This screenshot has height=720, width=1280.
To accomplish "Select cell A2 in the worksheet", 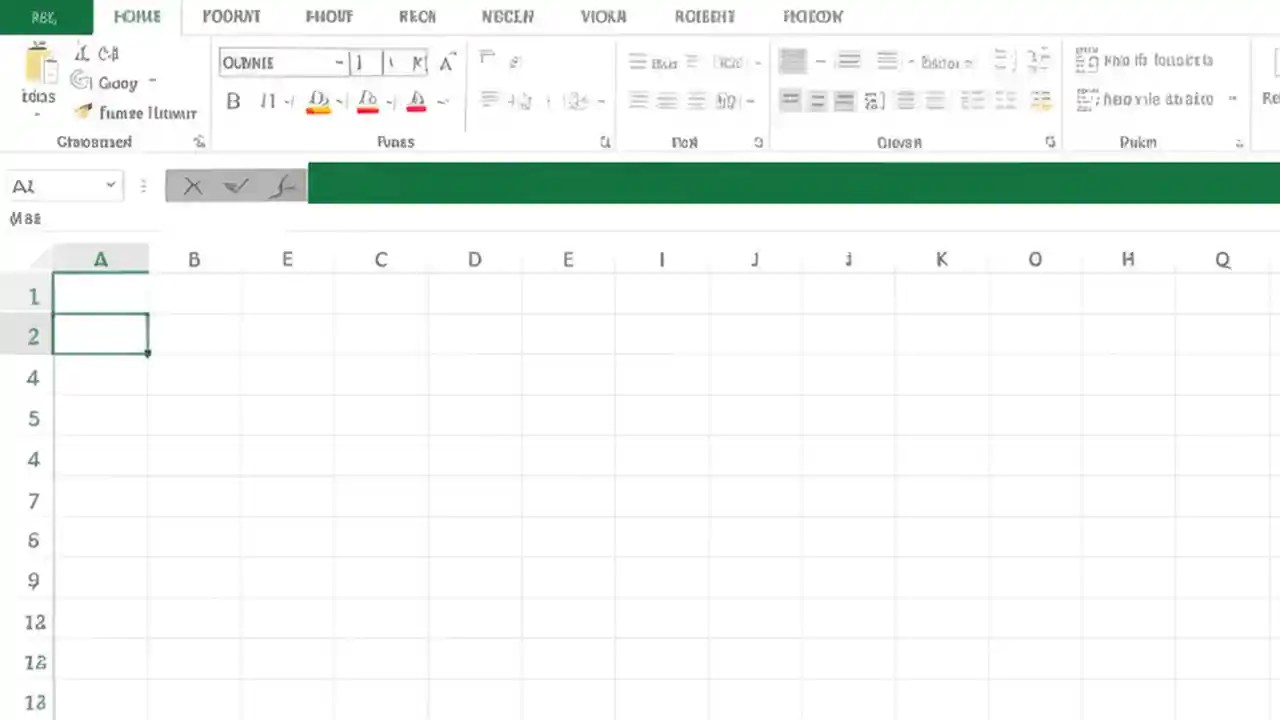I will point(100,336).
